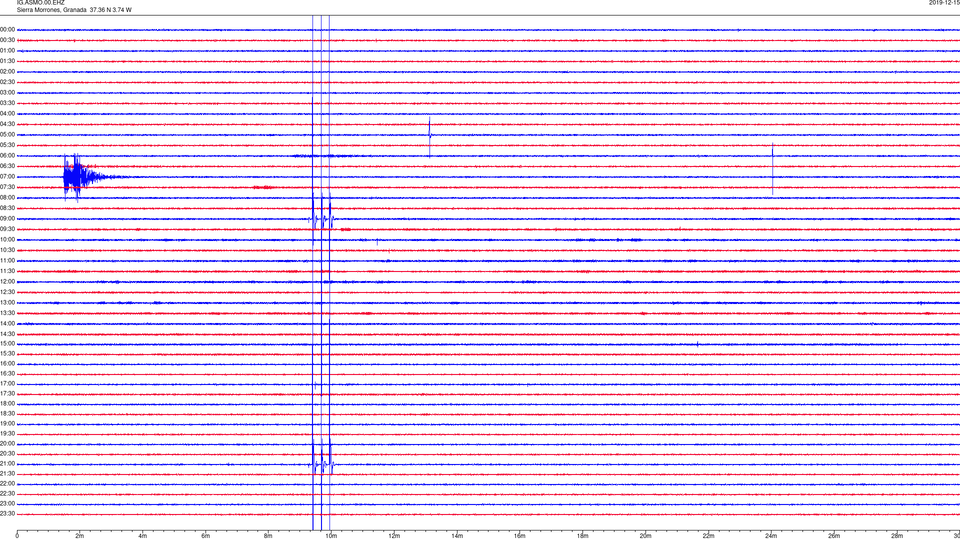This screenshot has width=960, height=540.
Task: Pick the "21:30" trace label
Action: click(x=7, y=474)
